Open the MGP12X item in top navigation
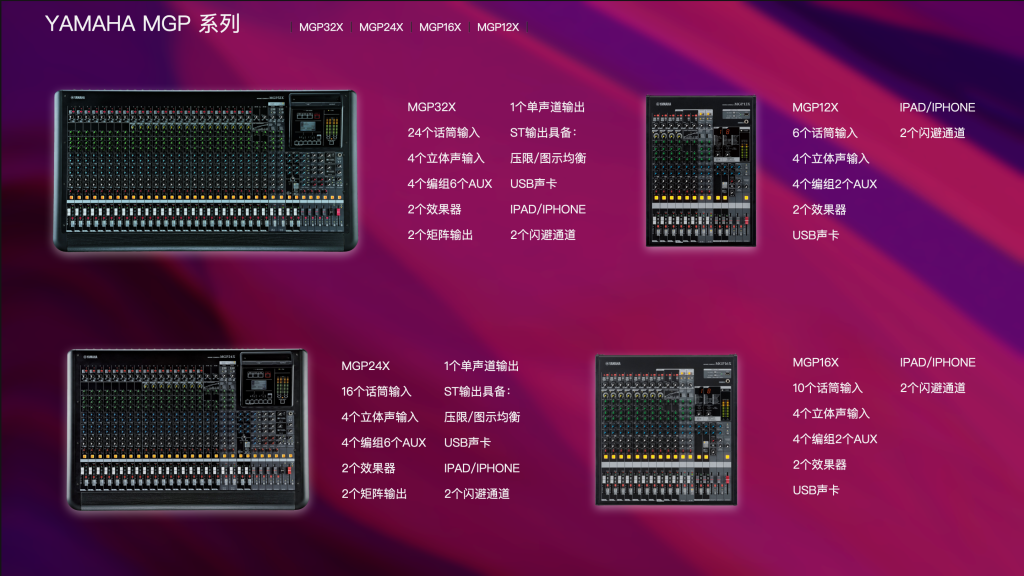Screen dimensions: 1024x576 [497, 27]
